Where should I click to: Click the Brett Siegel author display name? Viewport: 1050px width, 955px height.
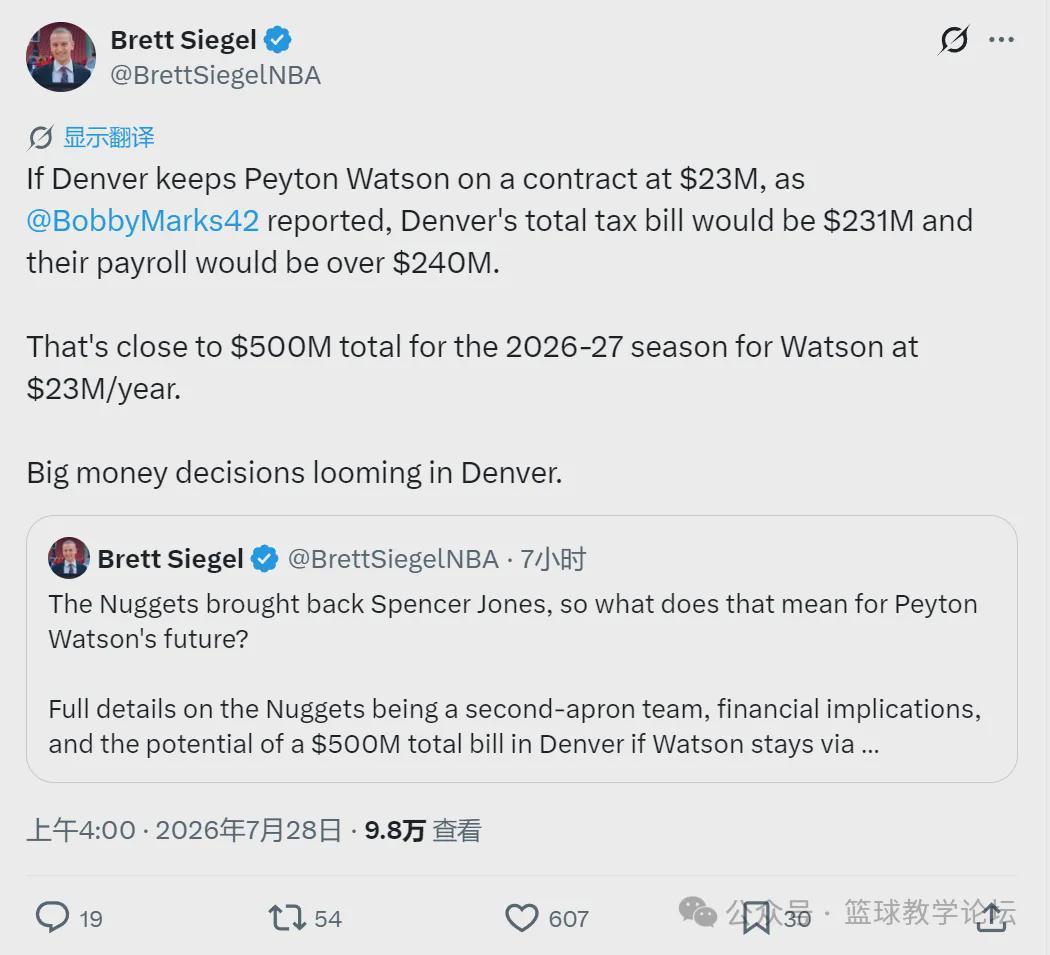(183, 40)
